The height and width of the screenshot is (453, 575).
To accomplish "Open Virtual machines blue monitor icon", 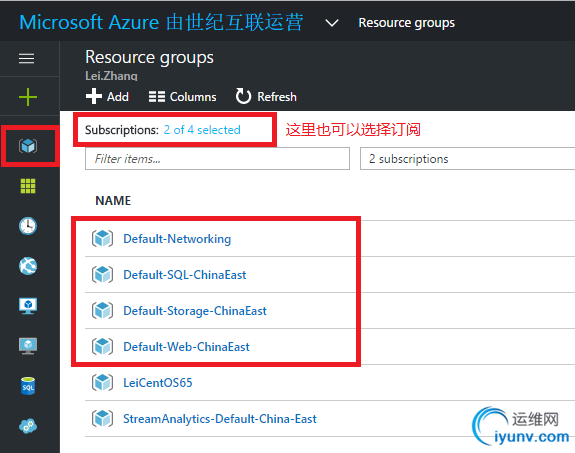I will tap(28, 306).
